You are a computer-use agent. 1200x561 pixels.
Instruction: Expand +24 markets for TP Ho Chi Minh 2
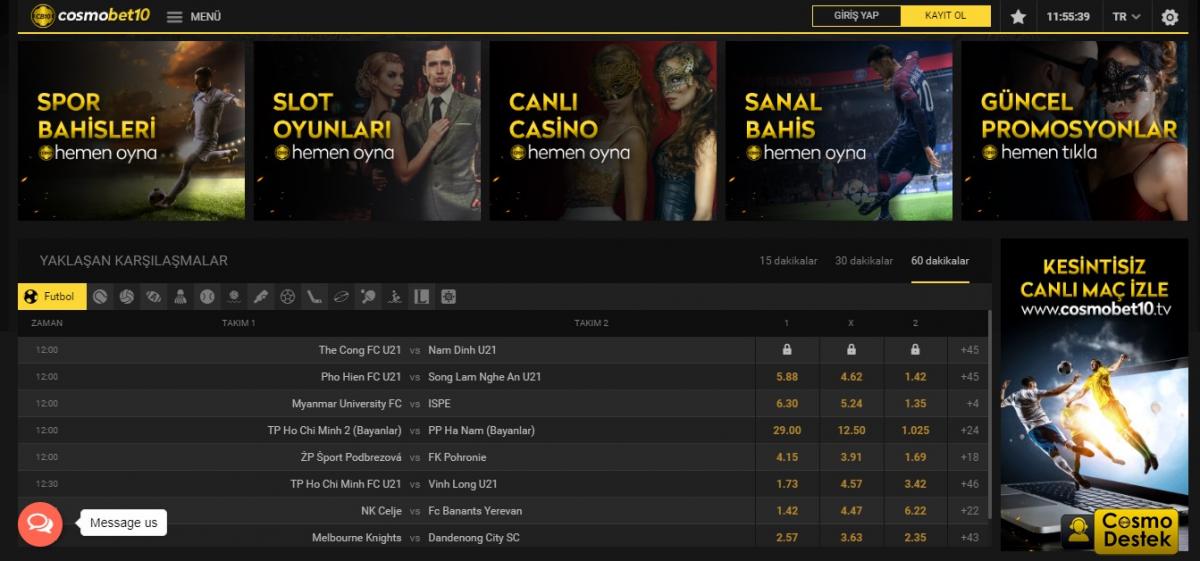tap(968, 431)
